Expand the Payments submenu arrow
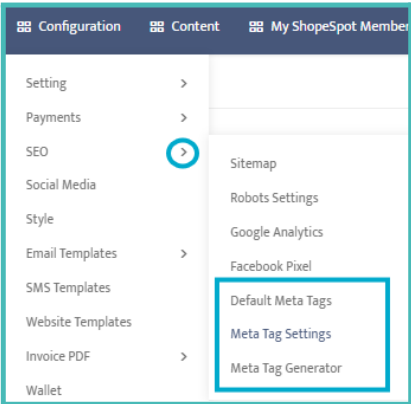This screenshot has width=411, height=404. tap(184, 118)
